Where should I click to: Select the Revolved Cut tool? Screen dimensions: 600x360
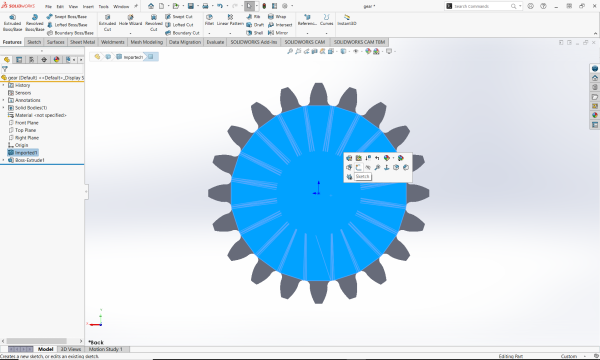point(153,23)
